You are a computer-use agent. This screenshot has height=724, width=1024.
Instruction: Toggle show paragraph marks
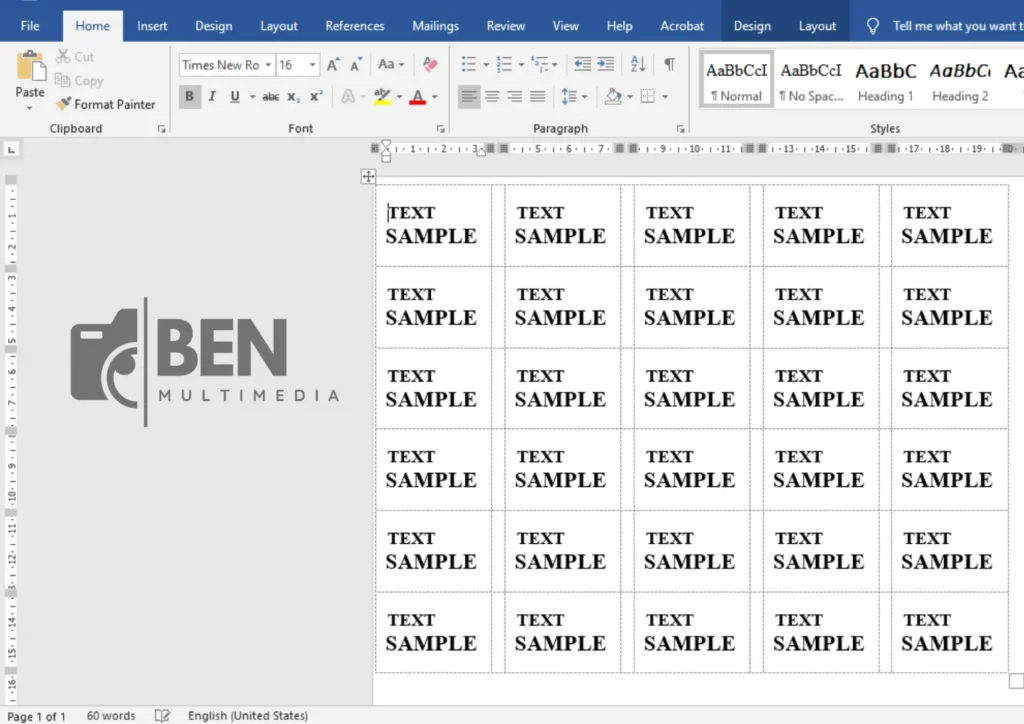tap(668, 63)
